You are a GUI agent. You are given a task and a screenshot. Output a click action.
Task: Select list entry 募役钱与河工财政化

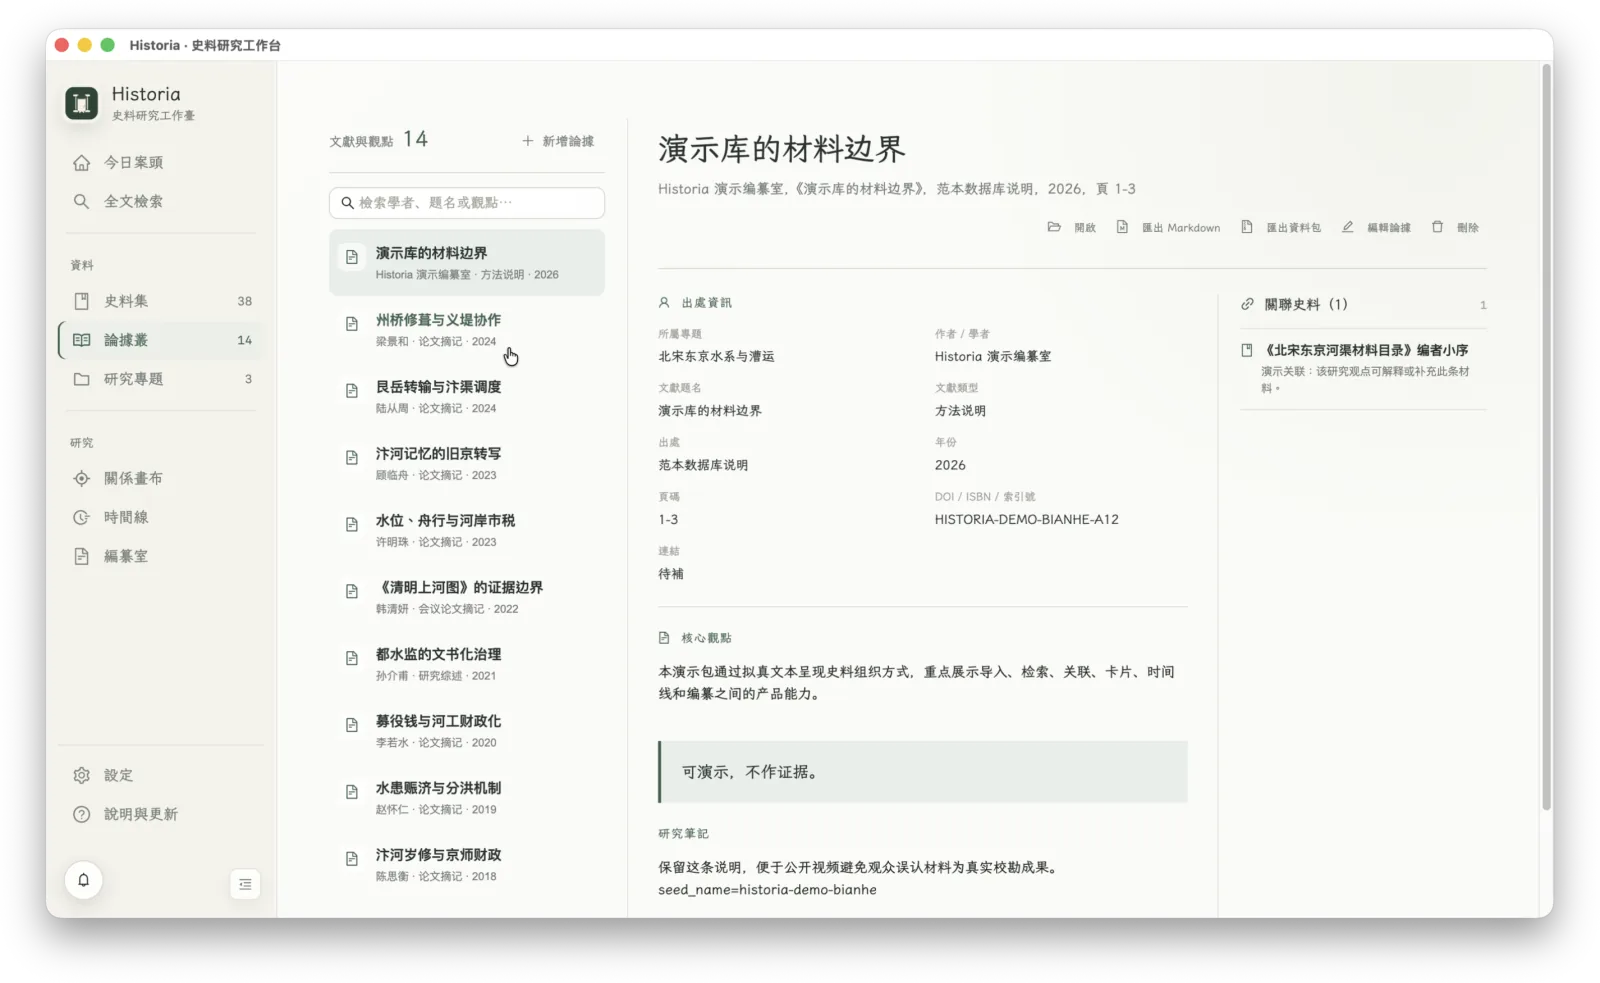point(467,731)
